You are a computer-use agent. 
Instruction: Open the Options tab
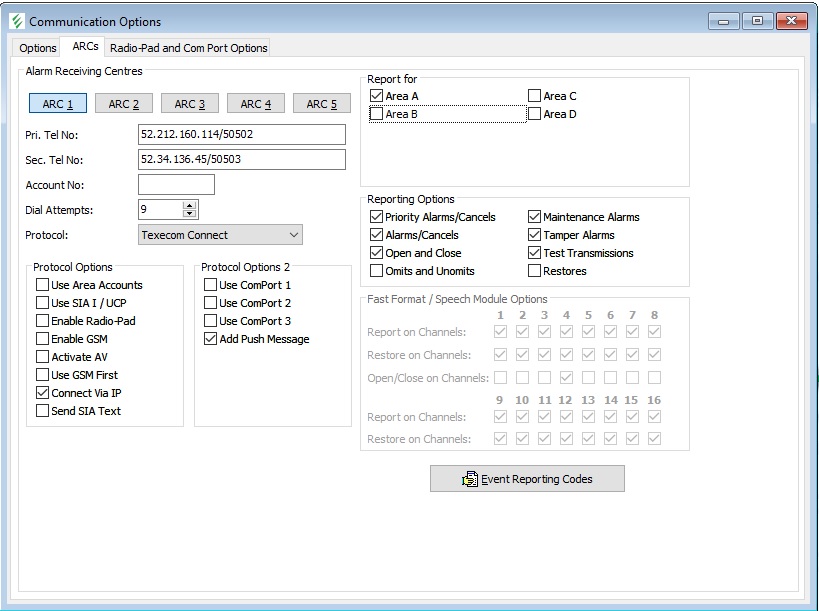pos(38,48)
